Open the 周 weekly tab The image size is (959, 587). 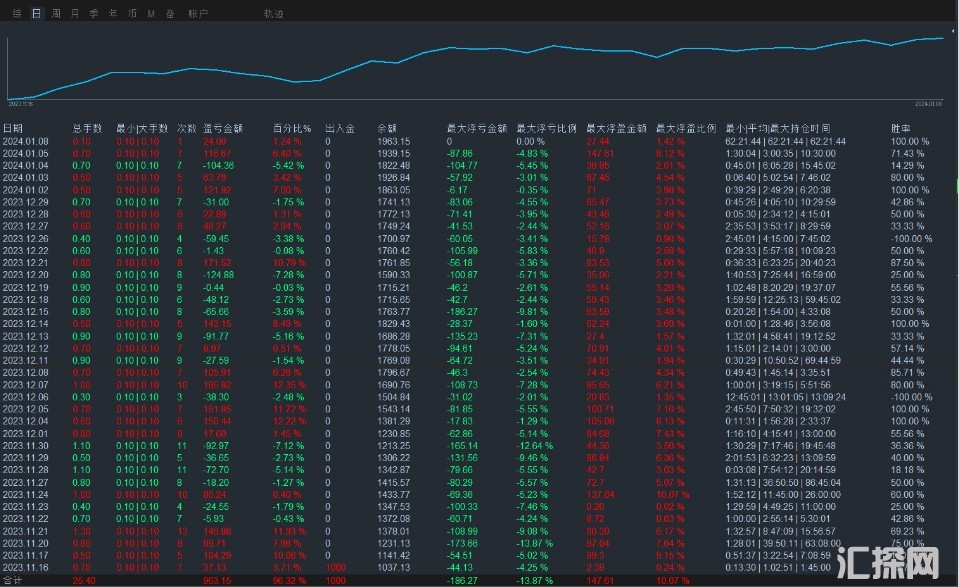click(56, 13)
